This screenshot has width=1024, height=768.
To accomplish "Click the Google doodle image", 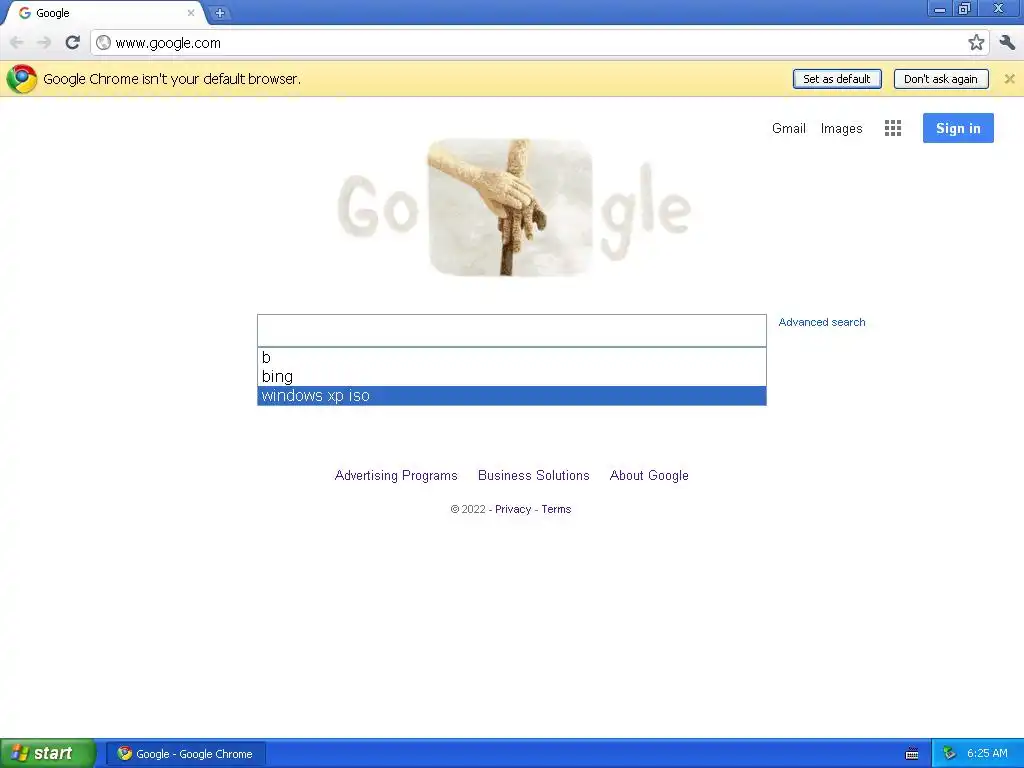I will click(x=513, y=206).
